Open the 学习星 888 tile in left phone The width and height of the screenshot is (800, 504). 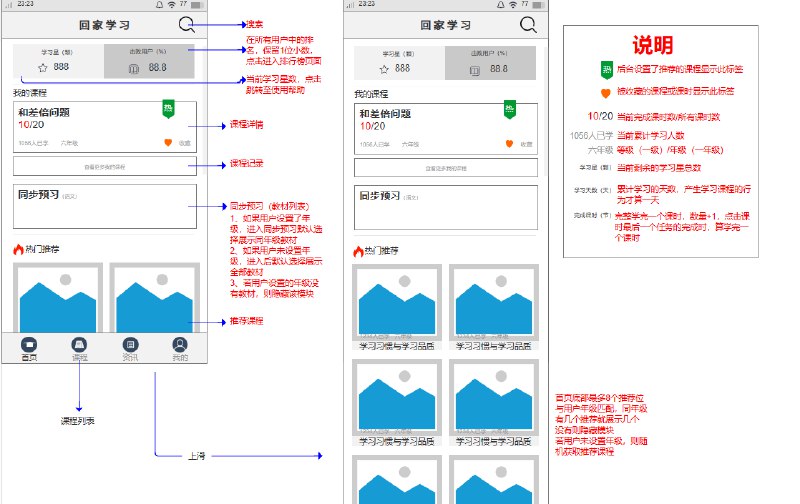point(58,61)
